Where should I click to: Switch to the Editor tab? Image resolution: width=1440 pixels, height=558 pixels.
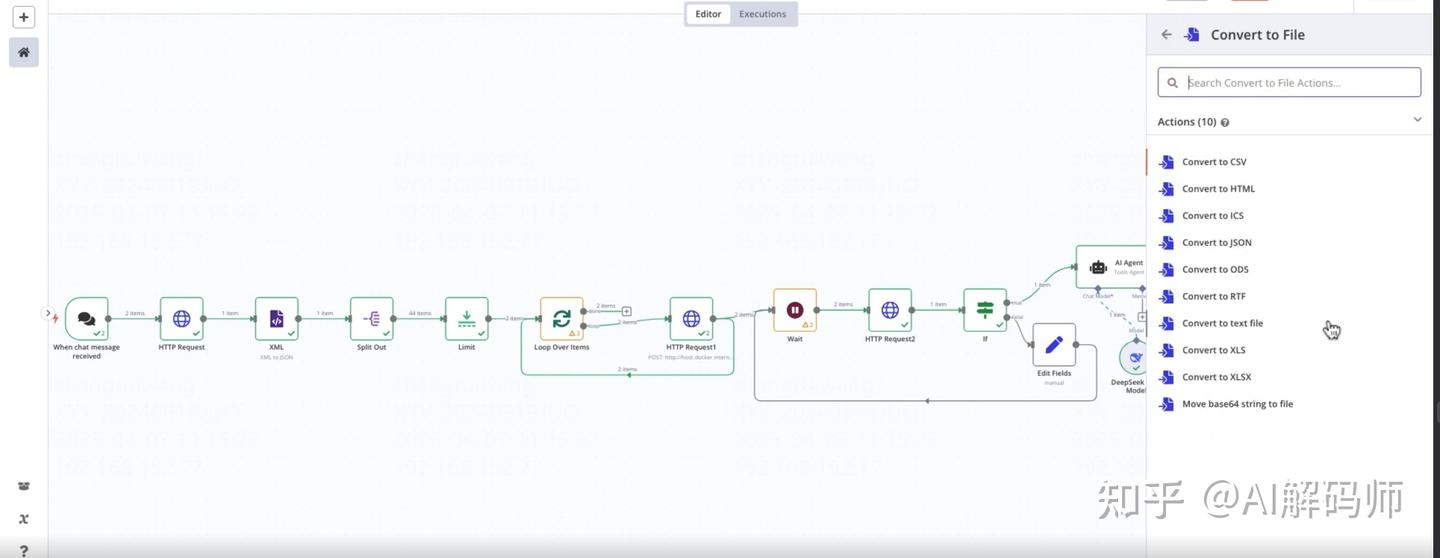pos(708,14)
